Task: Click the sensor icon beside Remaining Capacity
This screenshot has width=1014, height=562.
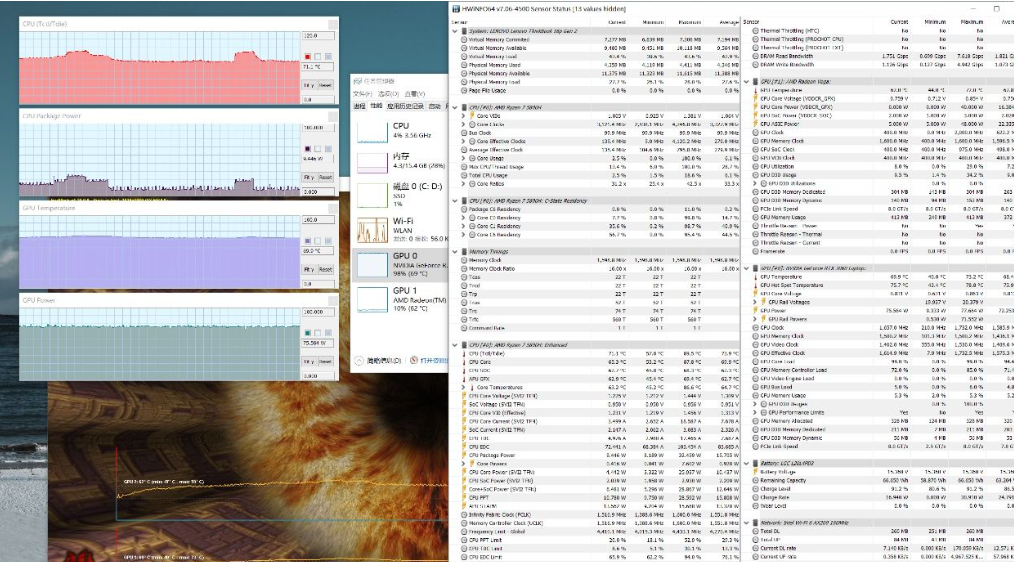Action: [755, 481]
